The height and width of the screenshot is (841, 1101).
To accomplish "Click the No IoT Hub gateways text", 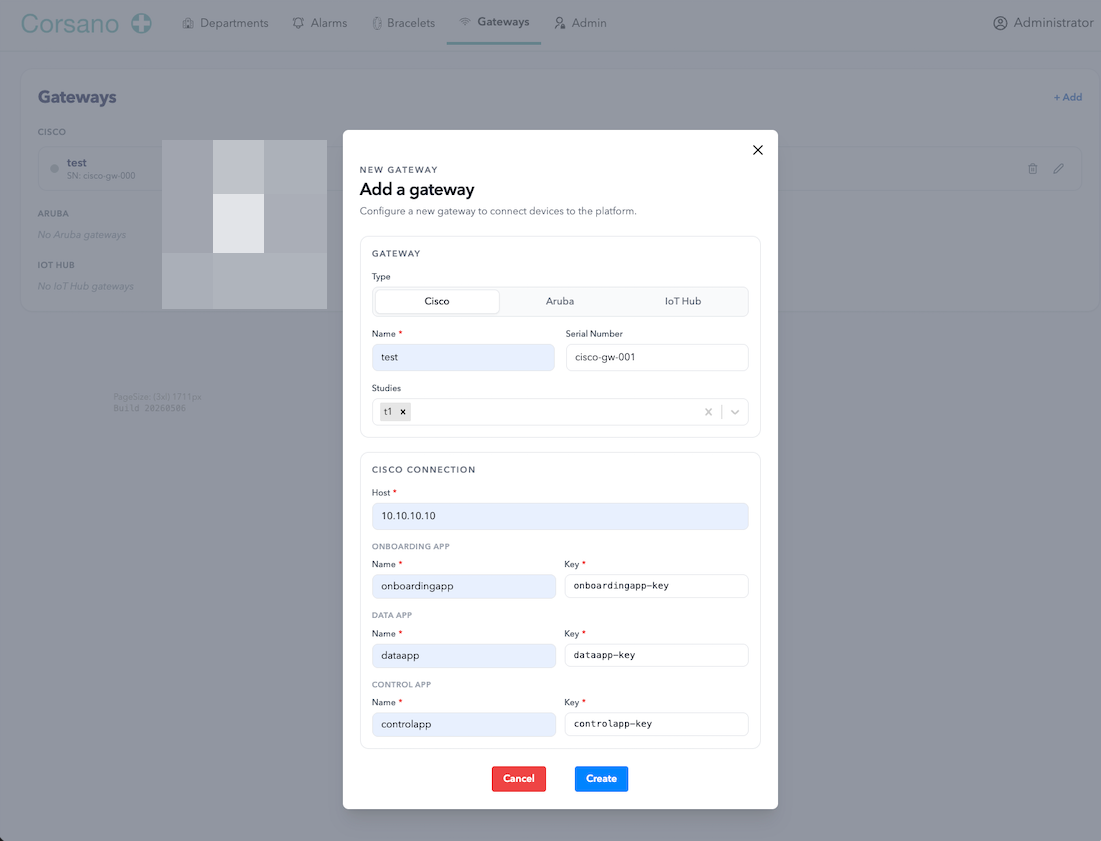I will [86, 286].
